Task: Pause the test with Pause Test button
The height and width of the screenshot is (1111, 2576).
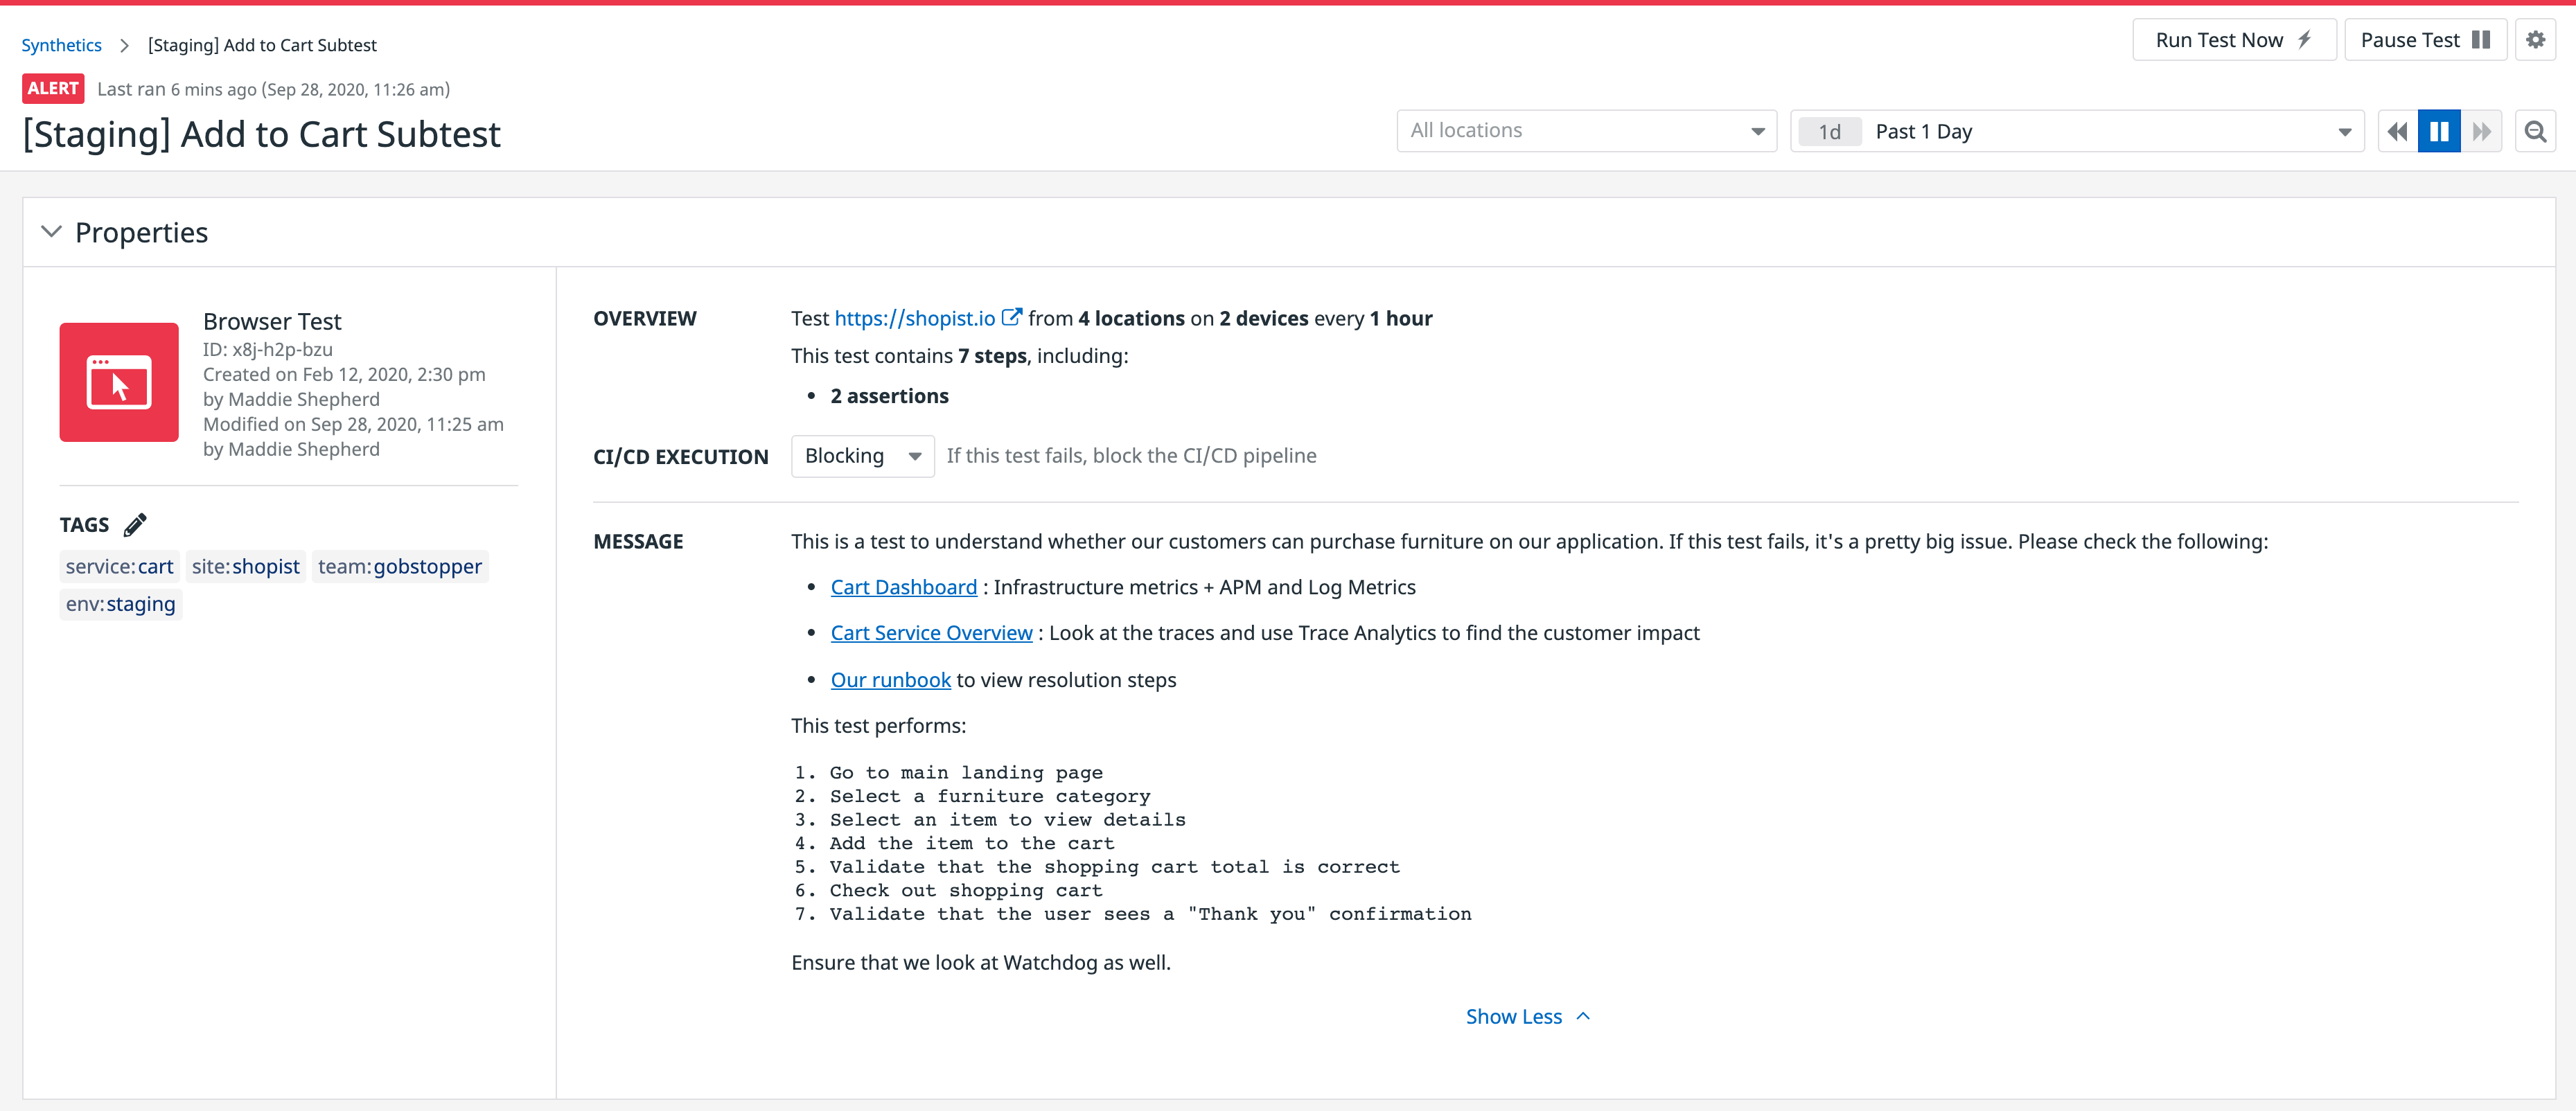Action: click(2426, 39)
